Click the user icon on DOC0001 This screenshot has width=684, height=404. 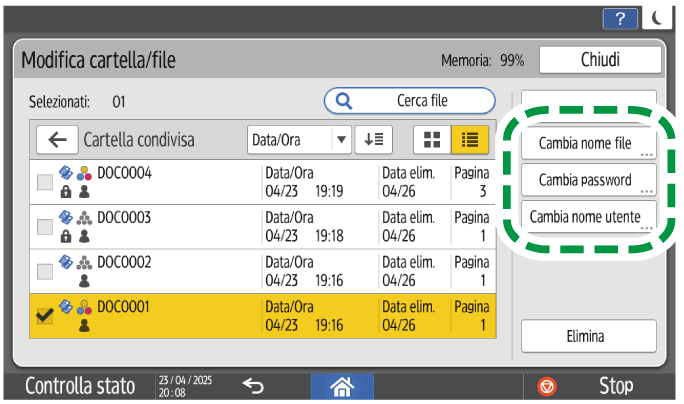coord(84,325)
